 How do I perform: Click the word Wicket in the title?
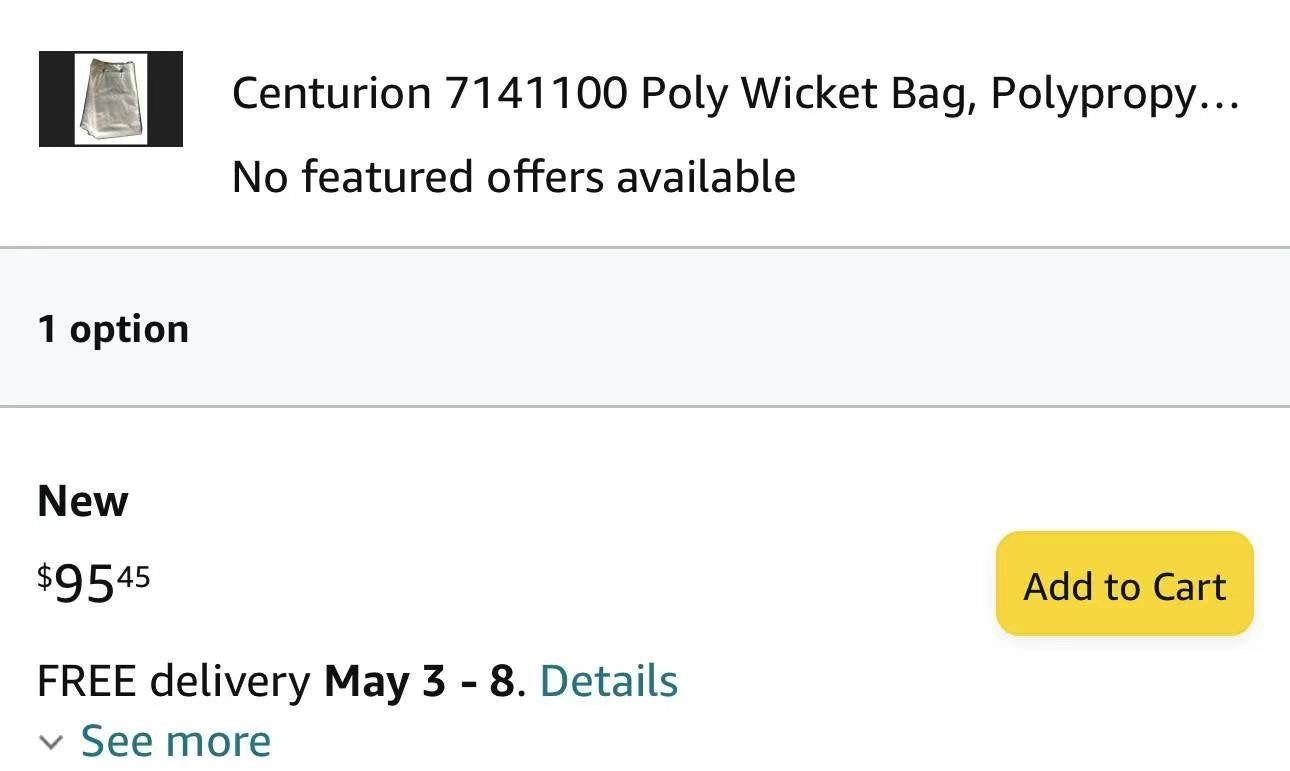click(x=808, y=94)
